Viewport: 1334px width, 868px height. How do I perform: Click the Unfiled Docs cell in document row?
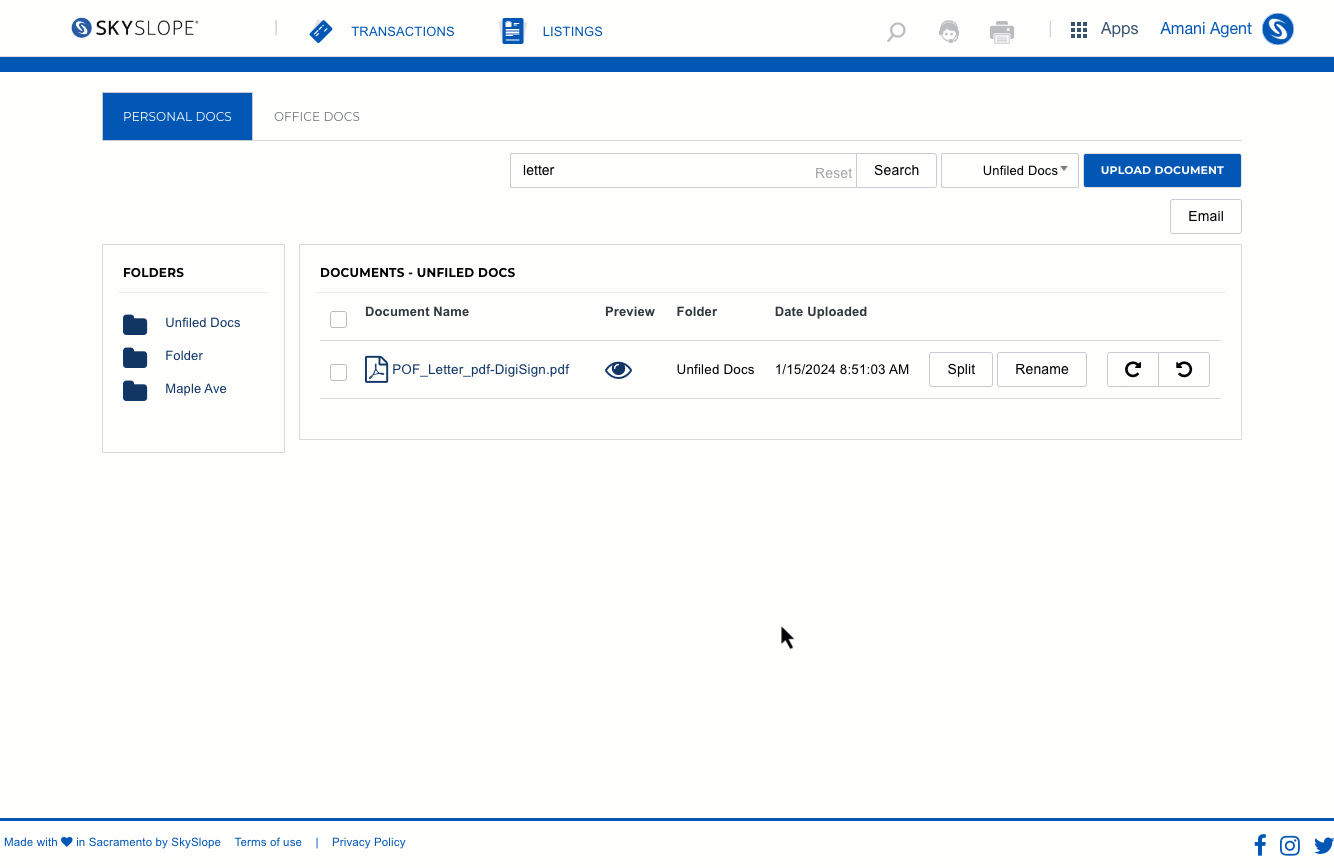[716, 369]
